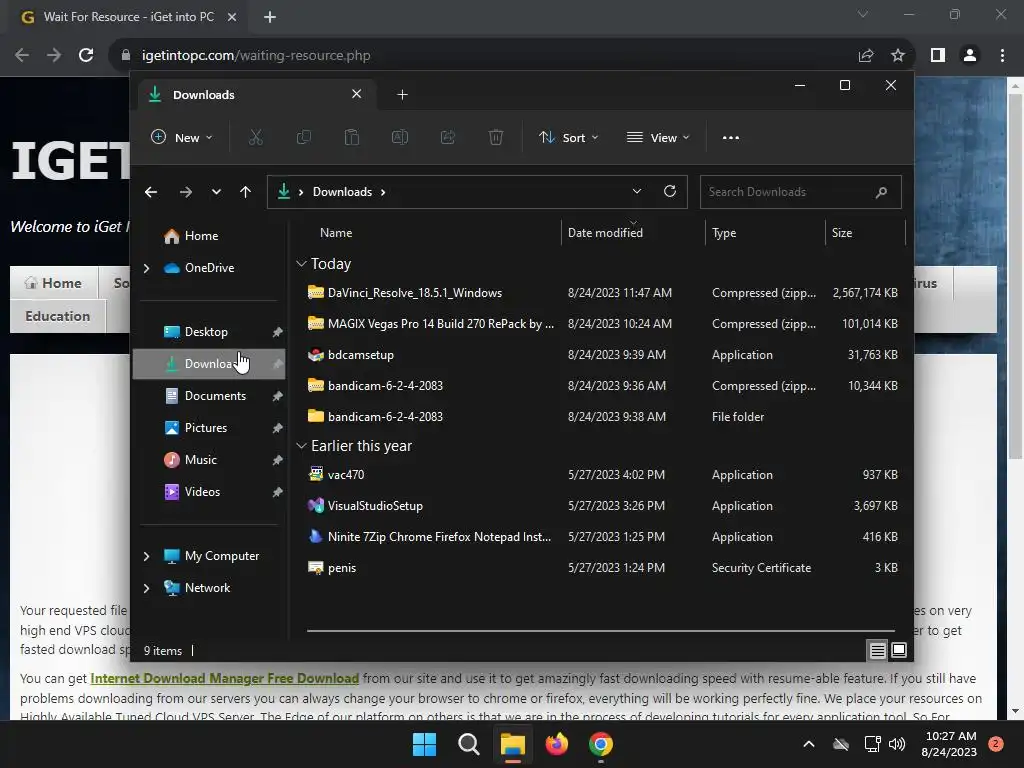Add a new File Explorer tab
The image size is (1024, 768).
pos(402,95)
